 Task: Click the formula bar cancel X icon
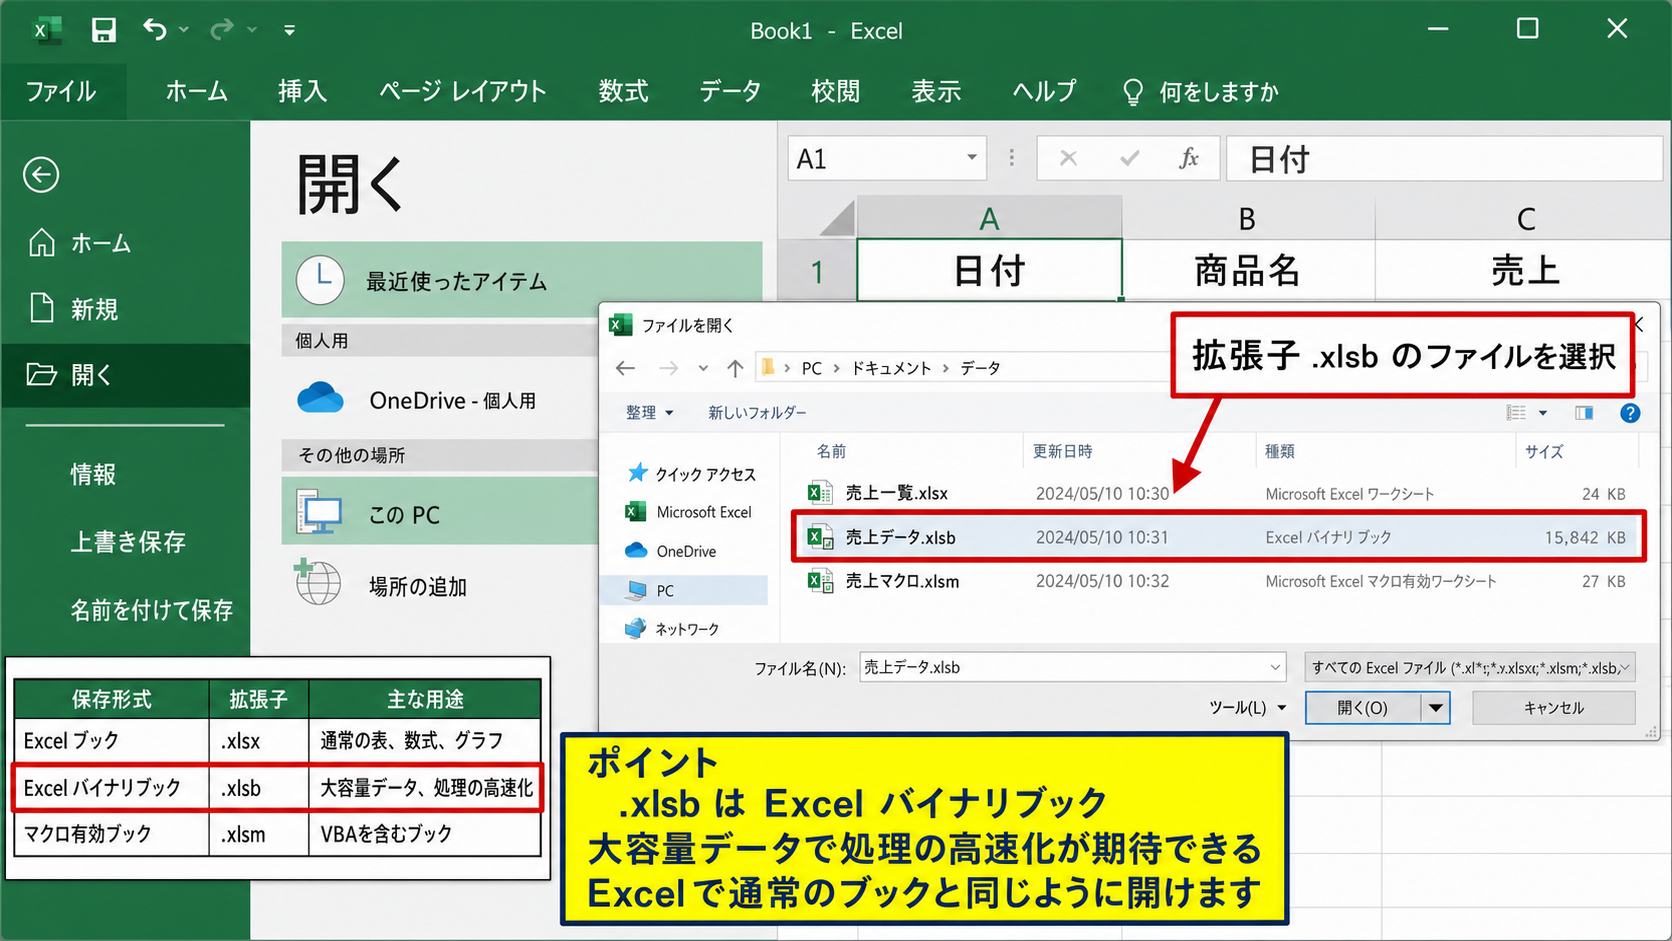click(1068, 158)
